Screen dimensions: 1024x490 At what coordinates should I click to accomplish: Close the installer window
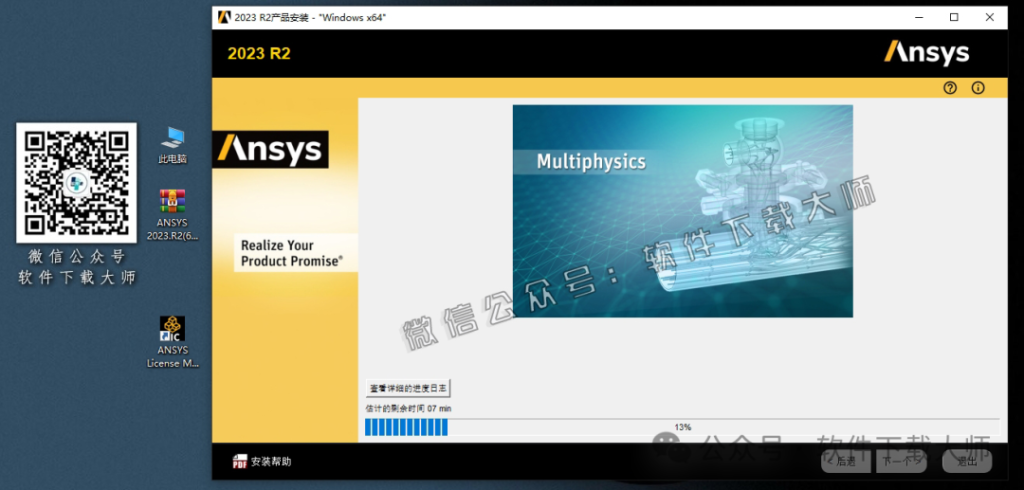[990, 18]
